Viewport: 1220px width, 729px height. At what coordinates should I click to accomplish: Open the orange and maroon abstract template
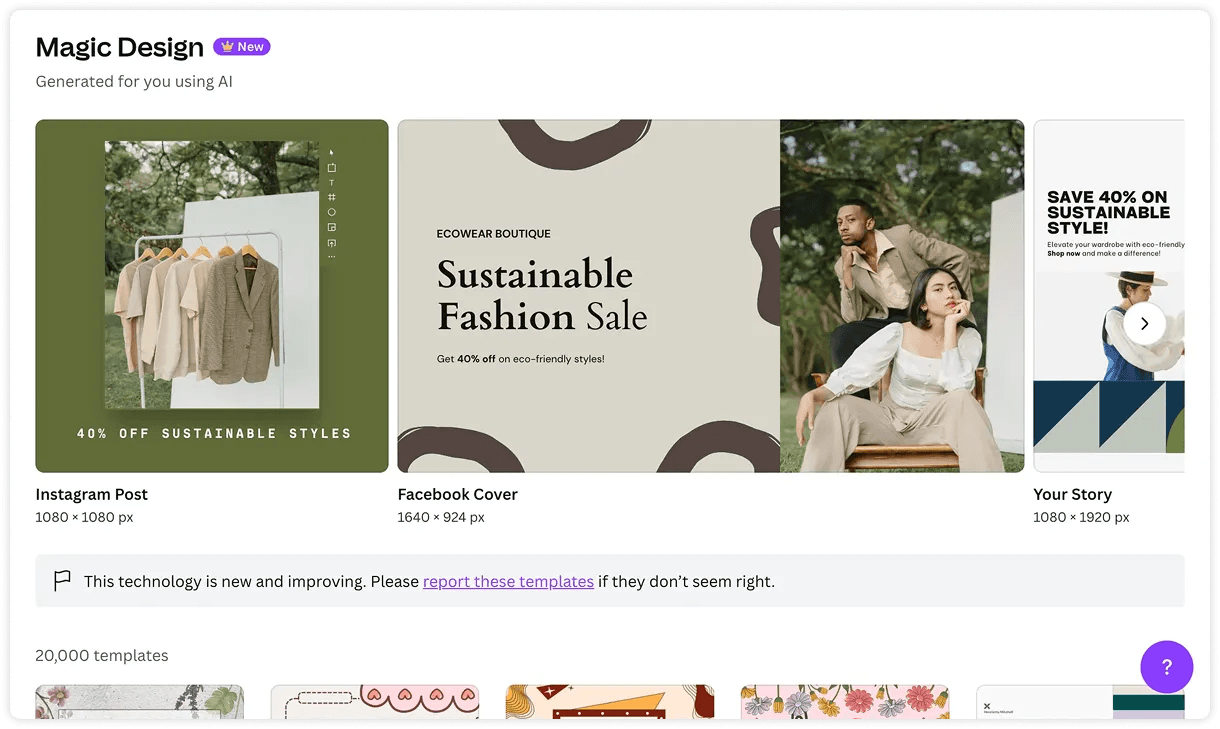610,702
